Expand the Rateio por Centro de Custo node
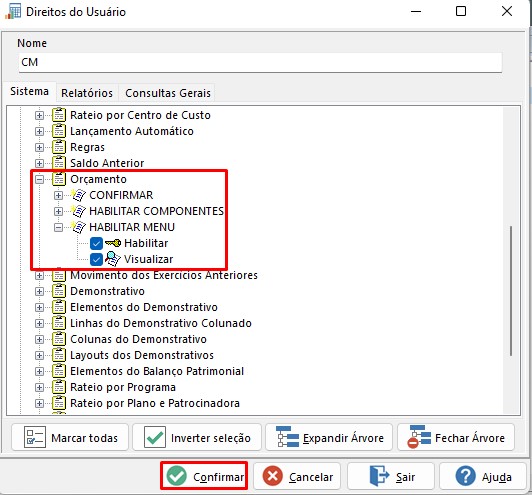This screenshot has width=532, height=495. 39,115
